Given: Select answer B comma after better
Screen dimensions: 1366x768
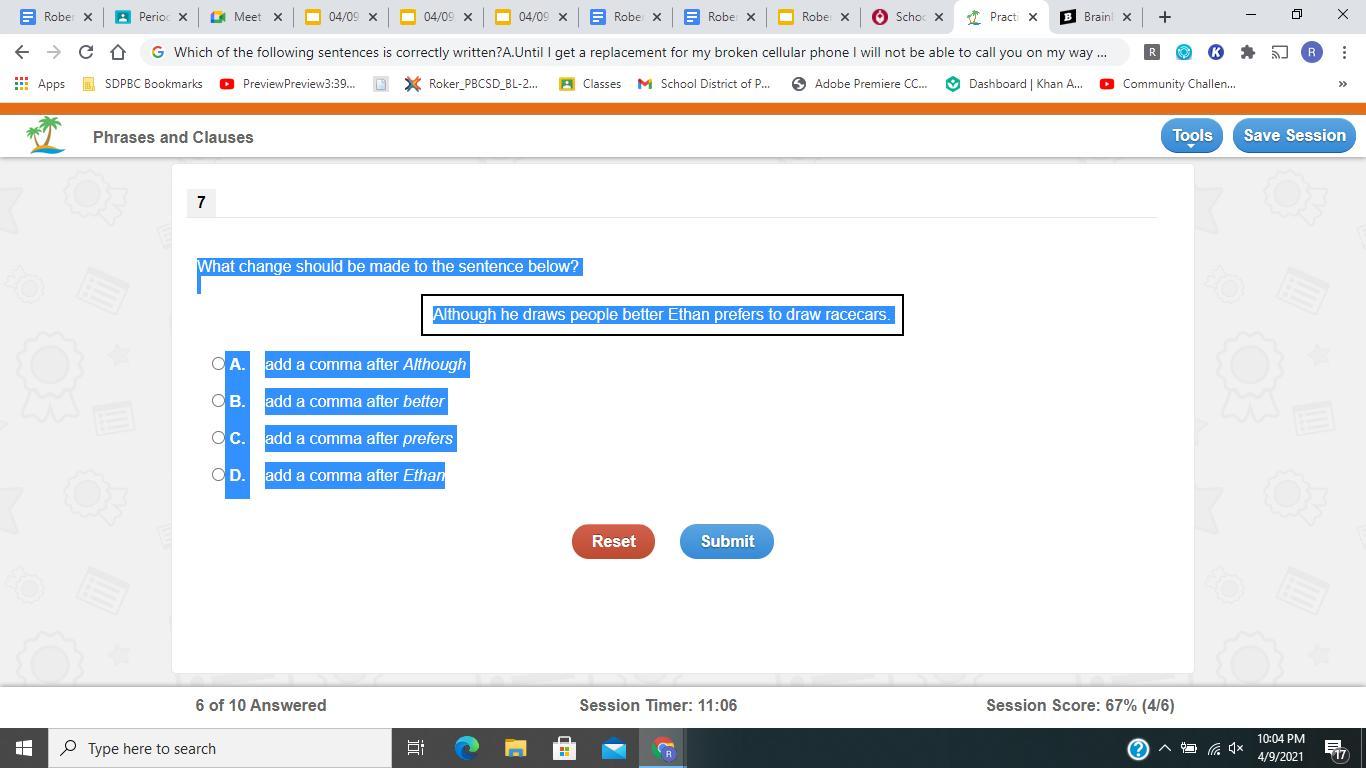Looking at the screenshot, I should pos(218,401).
